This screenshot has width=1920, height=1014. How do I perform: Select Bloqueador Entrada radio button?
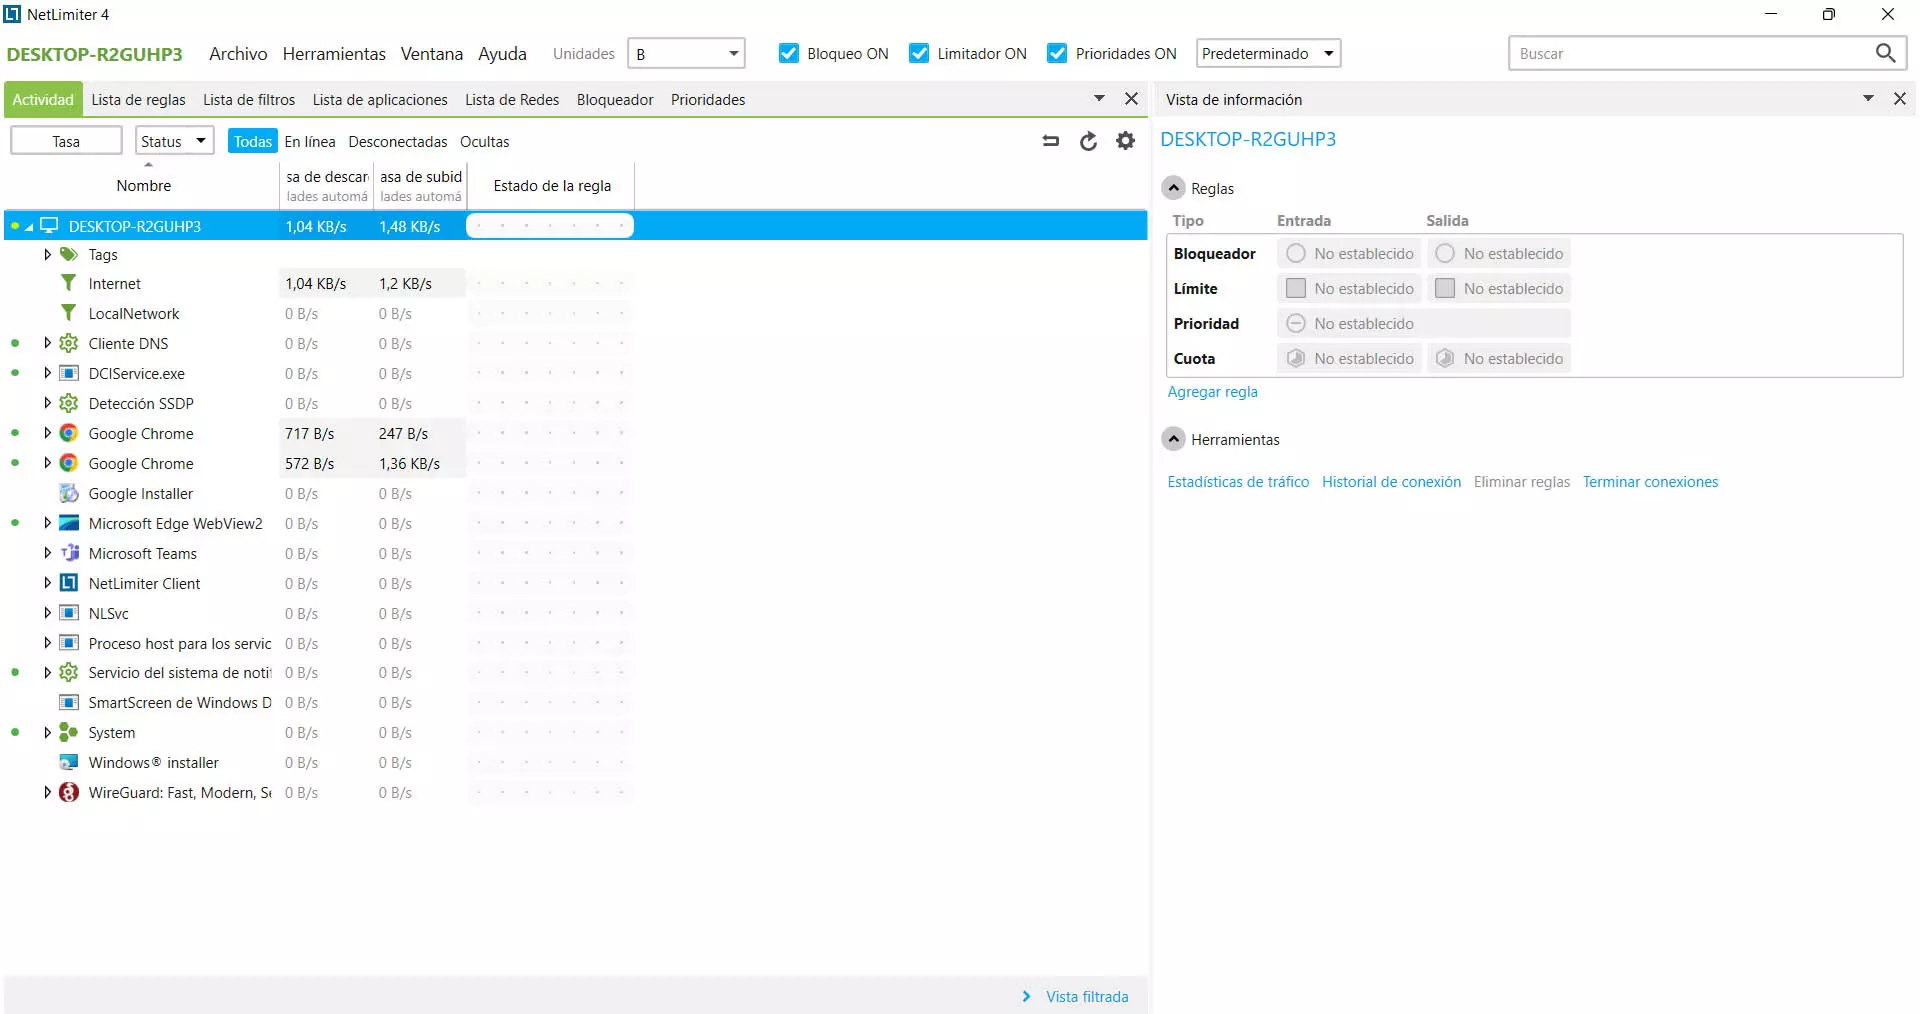(1296, 253)
